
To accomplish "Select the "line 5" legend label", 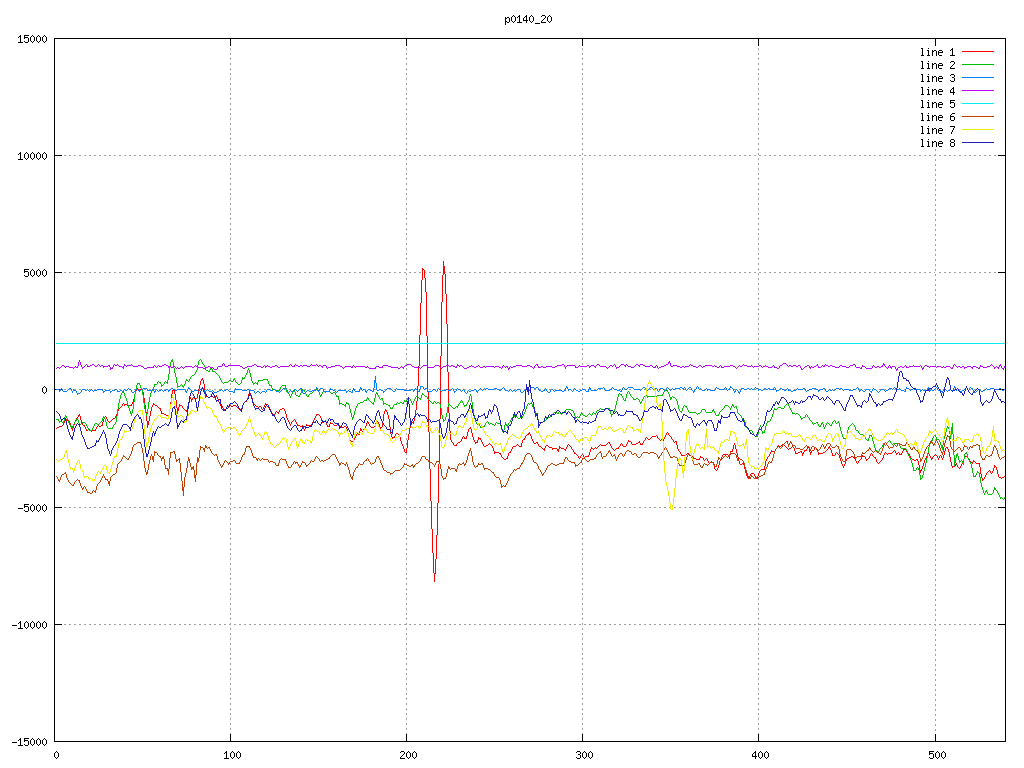I will click(x=937, y=104).
